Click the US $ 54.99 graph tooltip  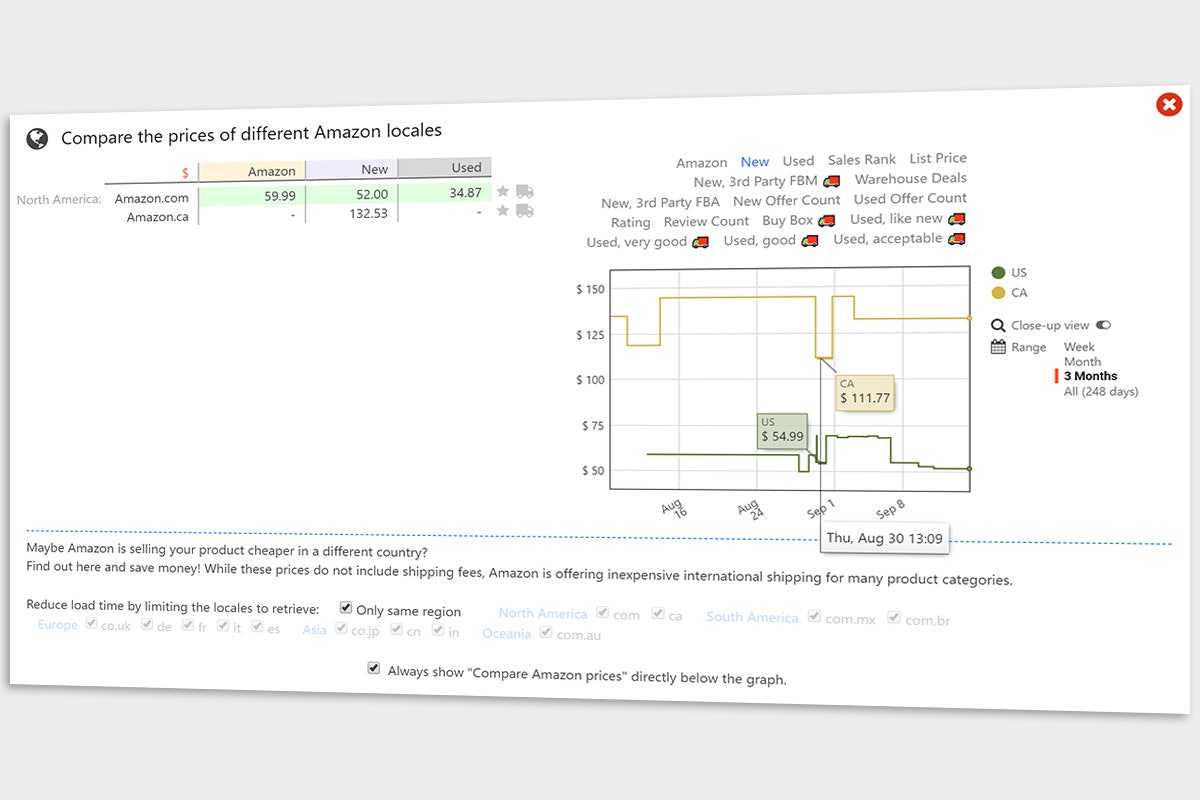pyautogui.click(x=781, y=430)
